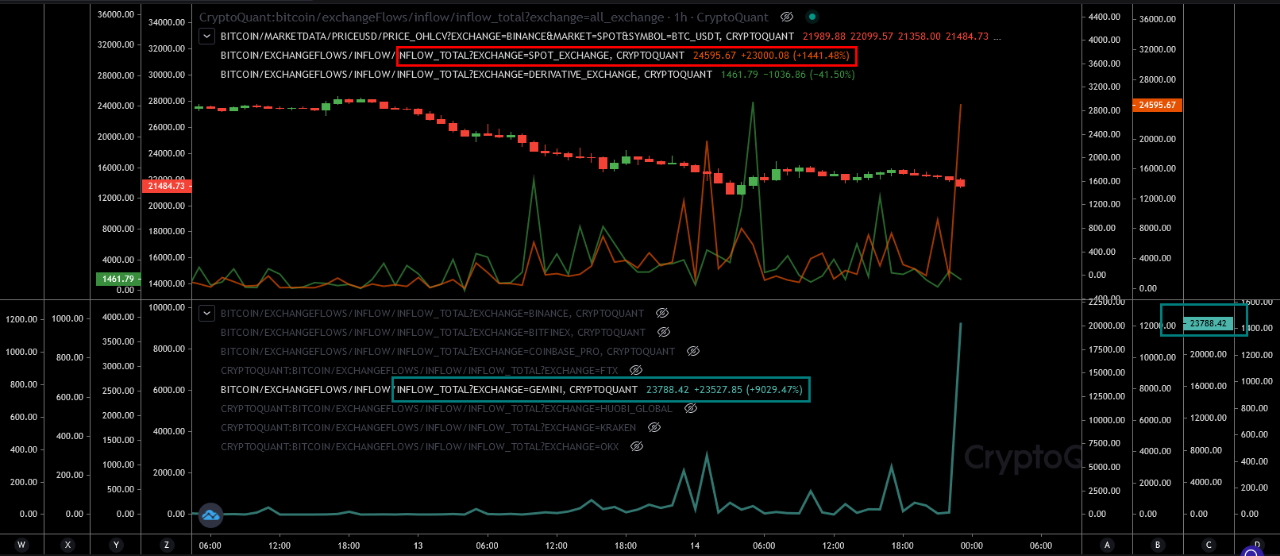Image resolution: width=1280 pixels, height=556 pixels.
Task: Select the Z price scale label
Action: 165,545
